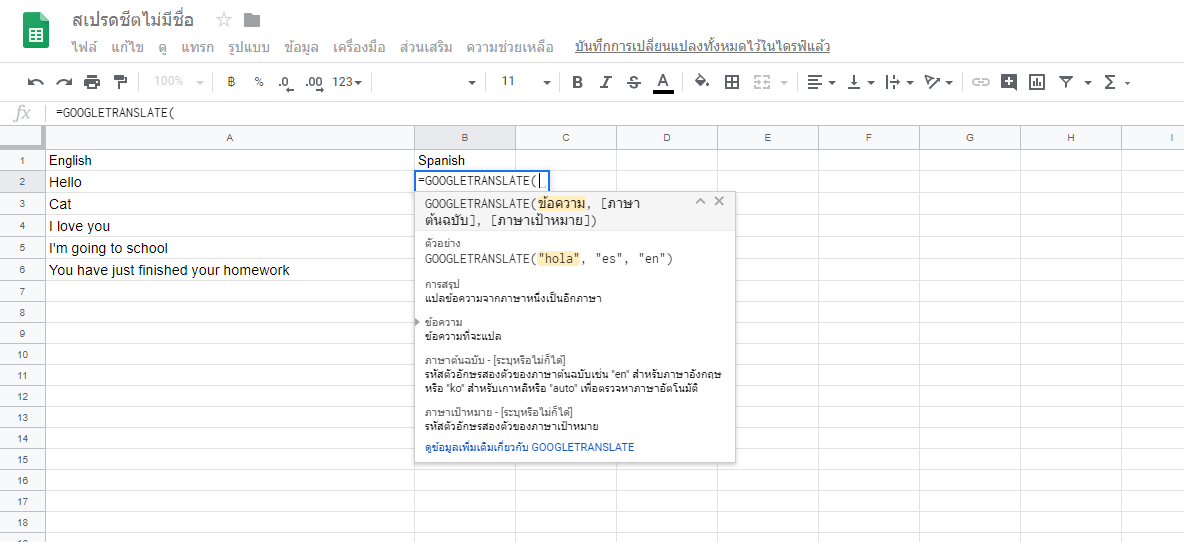Open more number formats 123 dropdown

pos(347,82)
